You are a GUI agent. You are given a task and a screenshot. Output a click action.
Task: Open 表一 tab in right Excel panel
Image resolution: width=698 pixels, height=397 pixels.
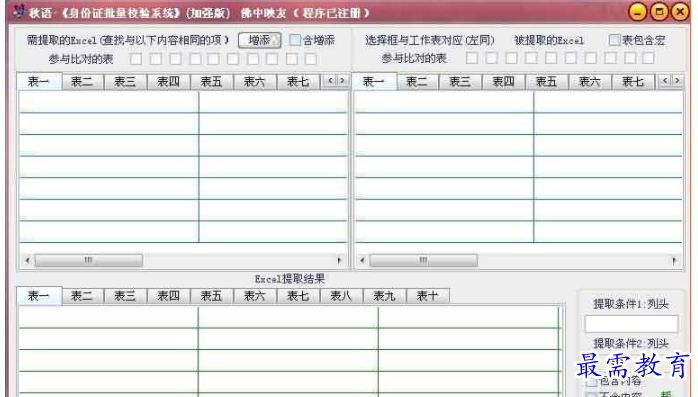pyautogui.click(x=374, y=81)
